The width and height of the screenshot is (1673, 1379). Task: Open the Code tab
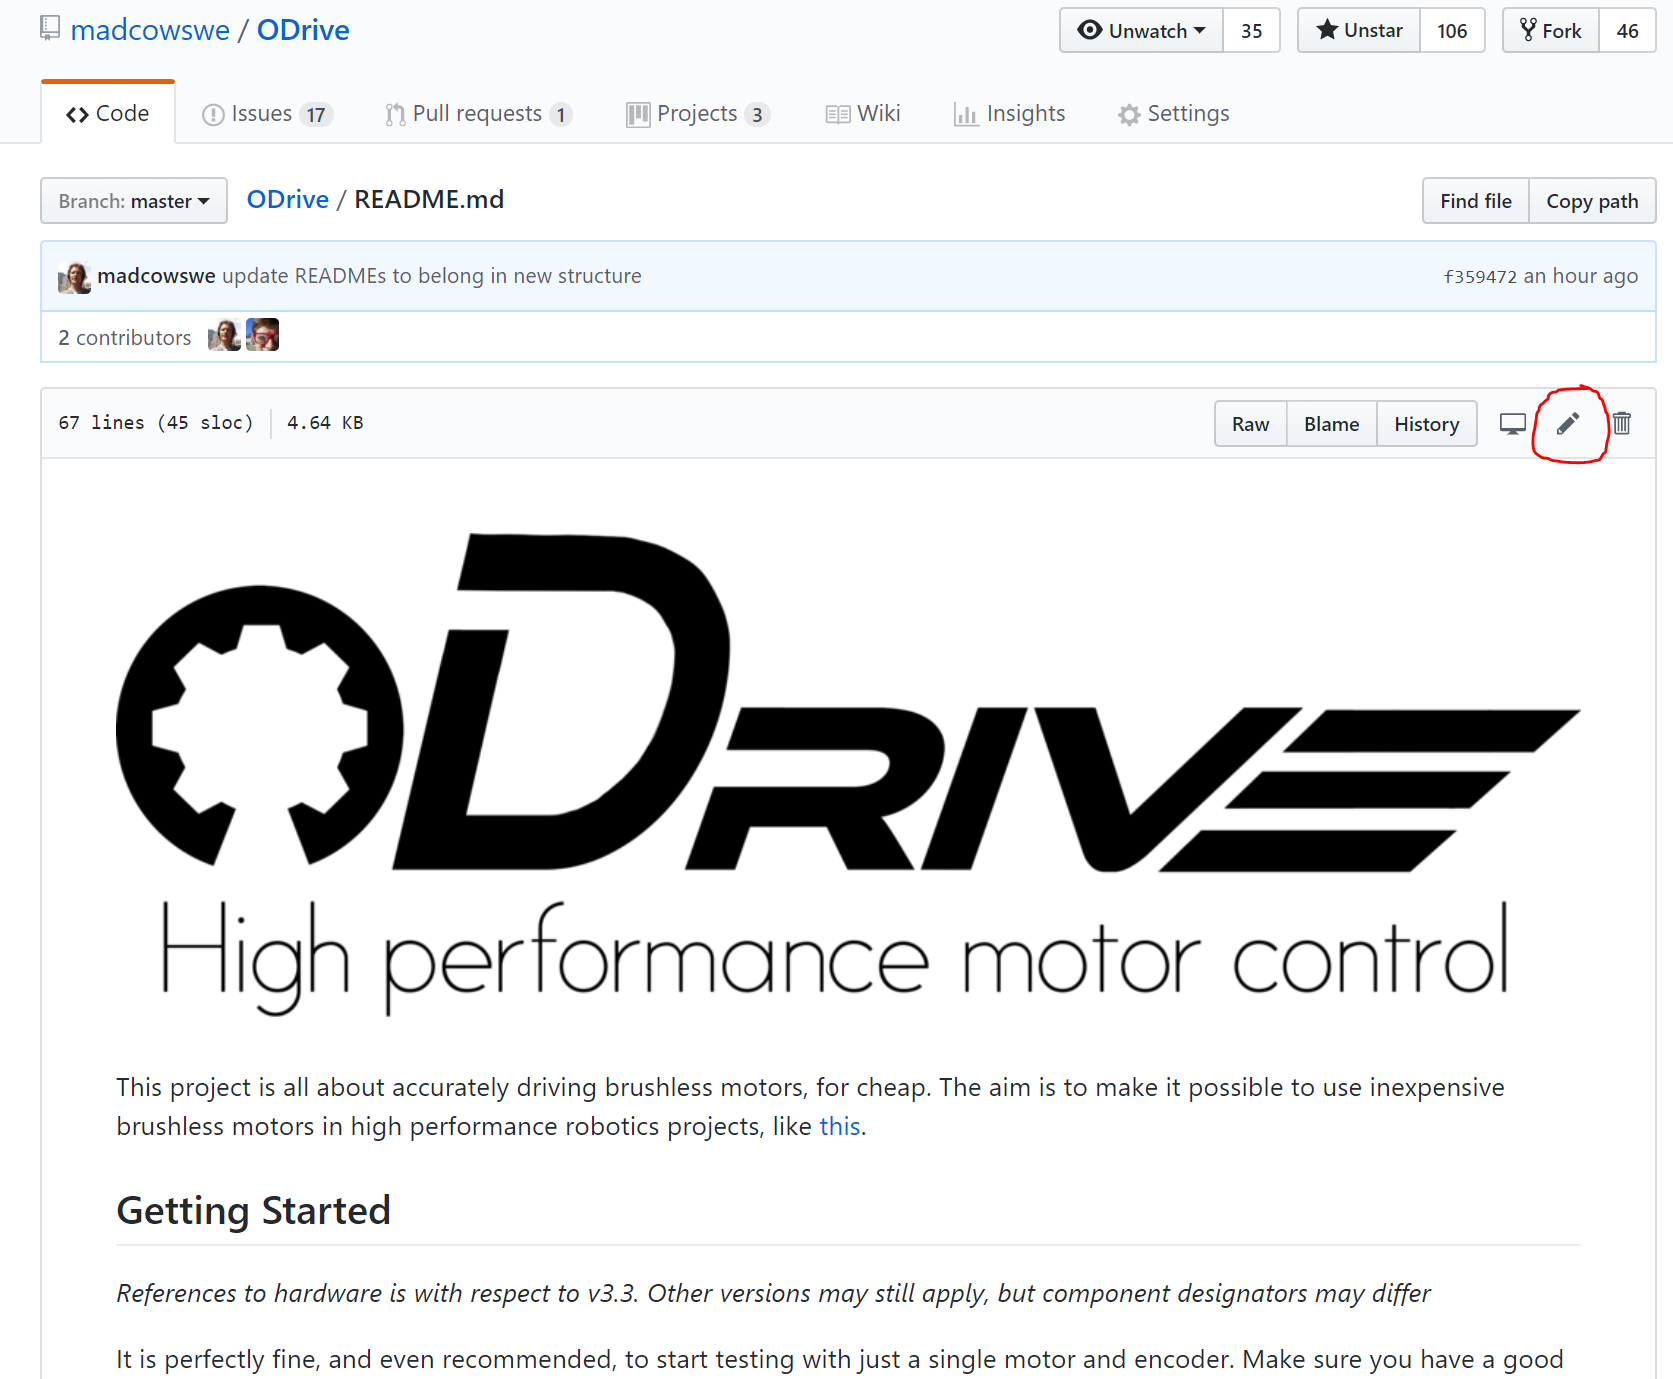(x=108, y=113)
